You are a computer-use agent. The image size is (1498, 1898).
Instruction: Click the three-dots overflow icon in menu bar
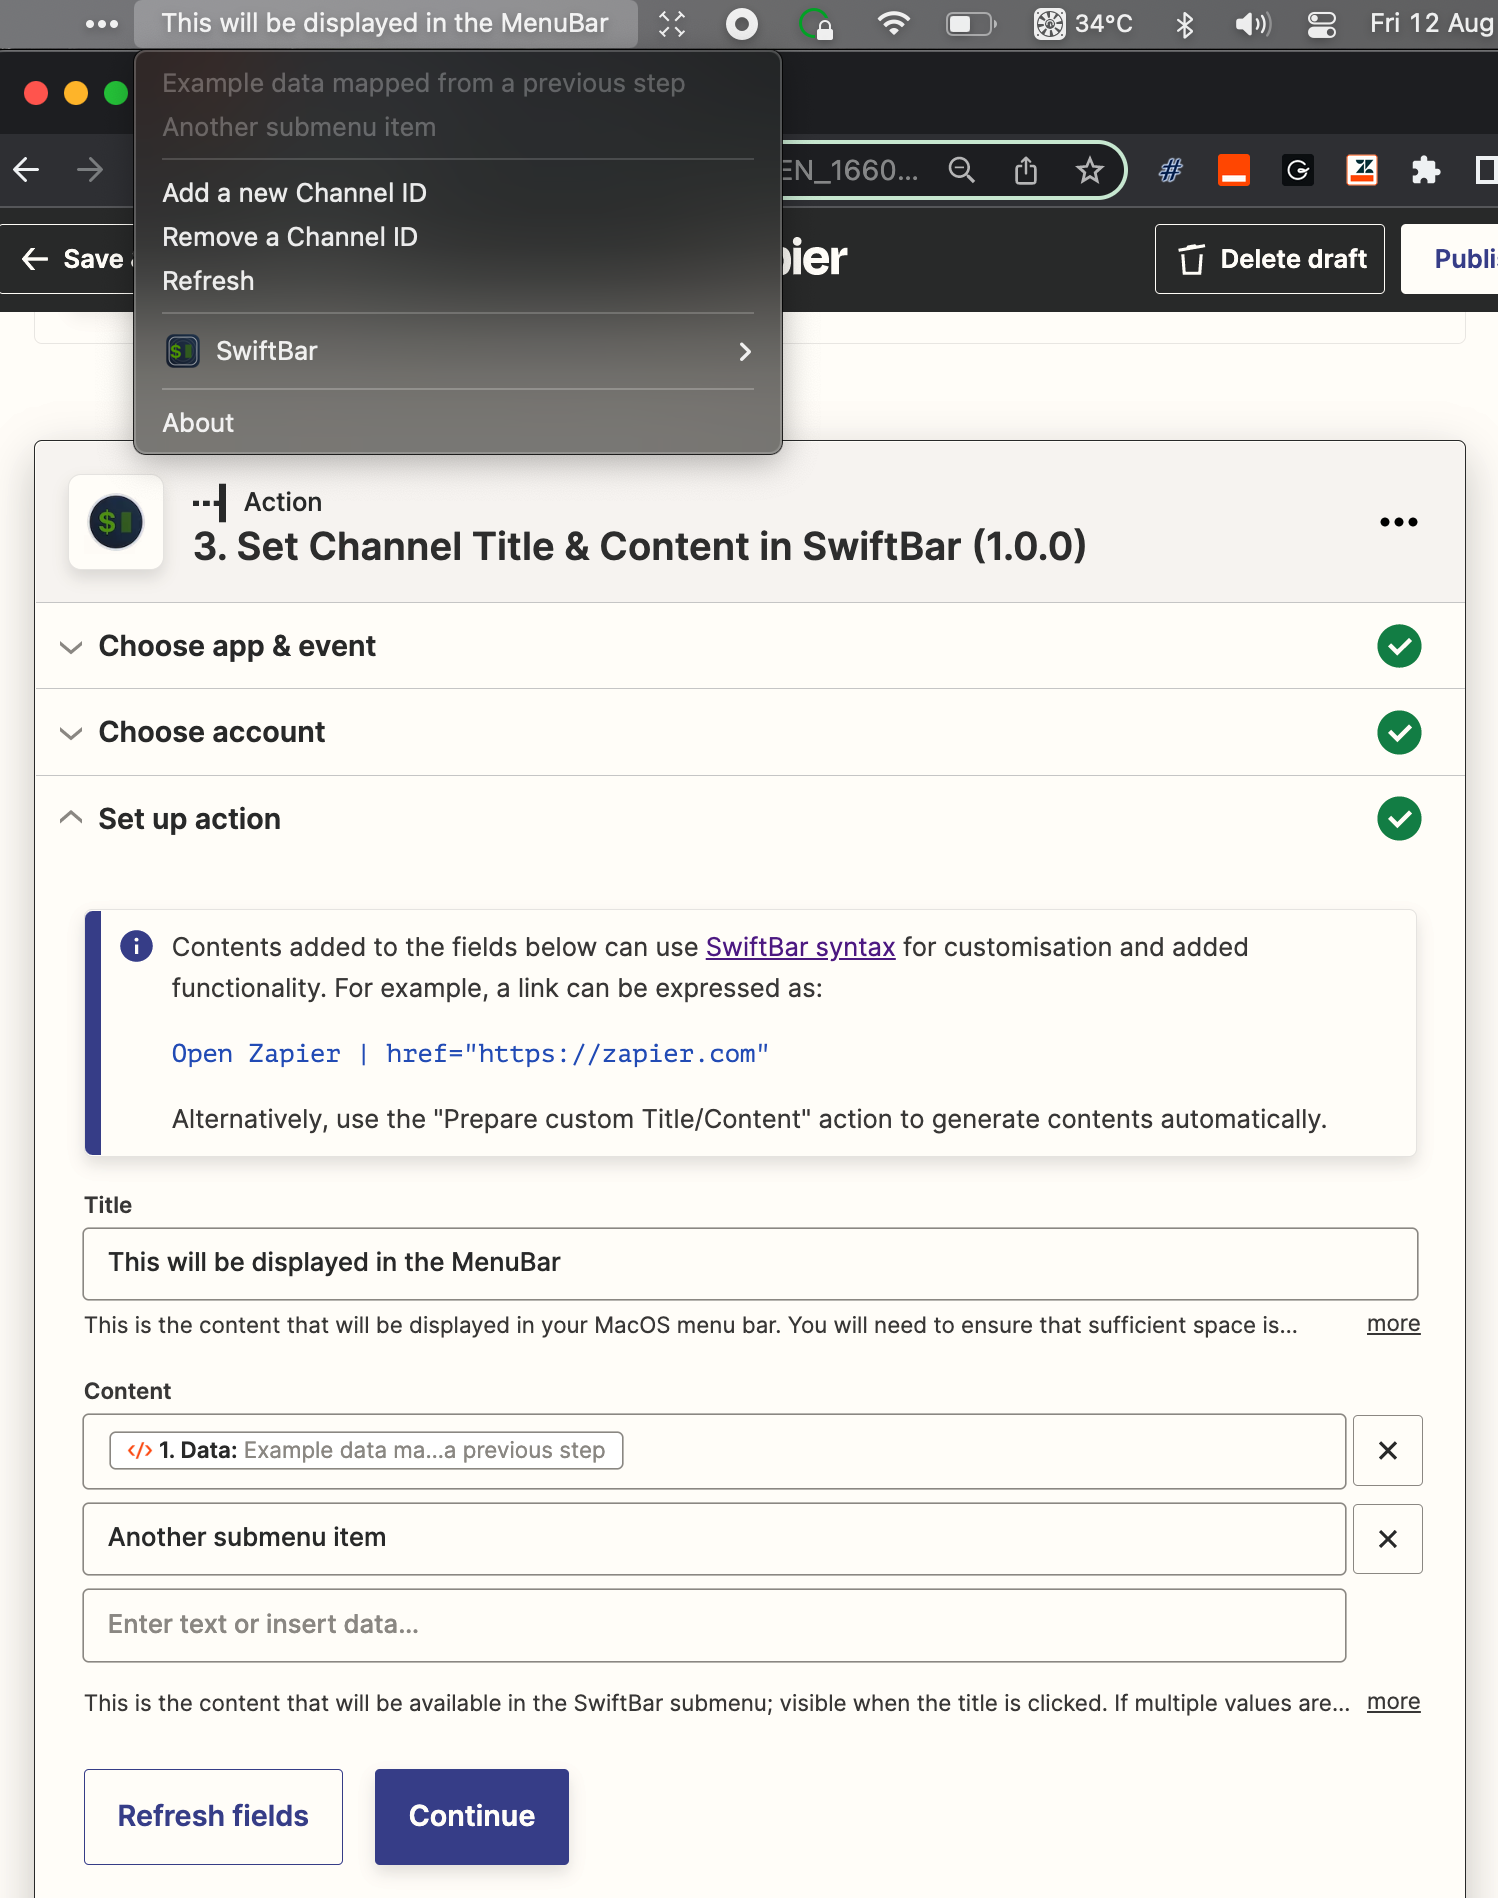click(102, 24)
